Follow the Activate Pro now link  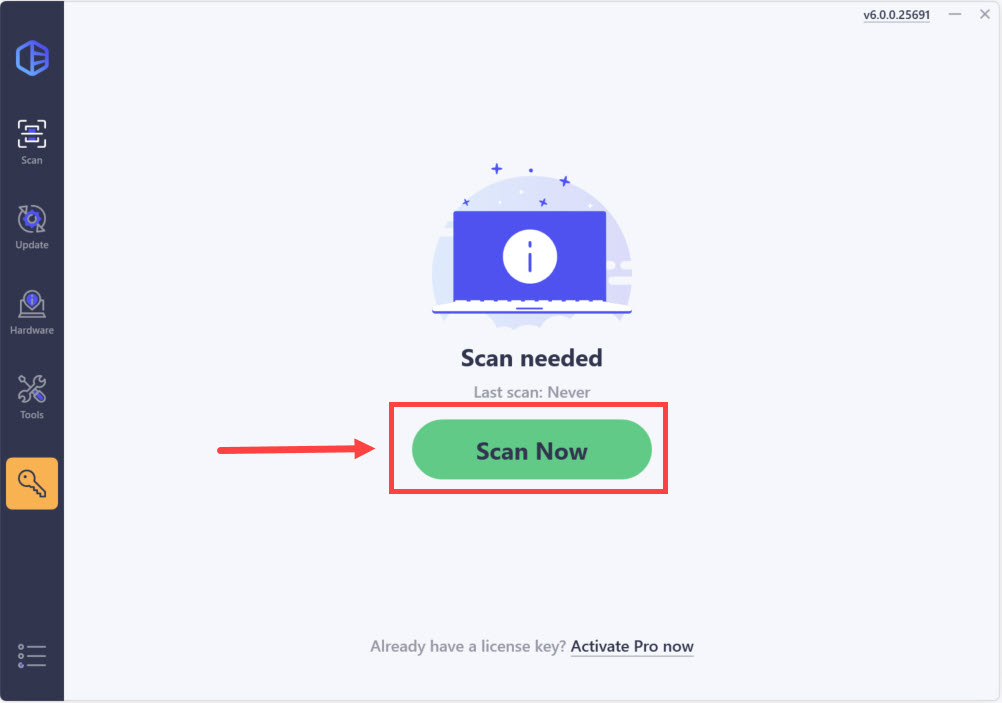(x=632, y=647)
